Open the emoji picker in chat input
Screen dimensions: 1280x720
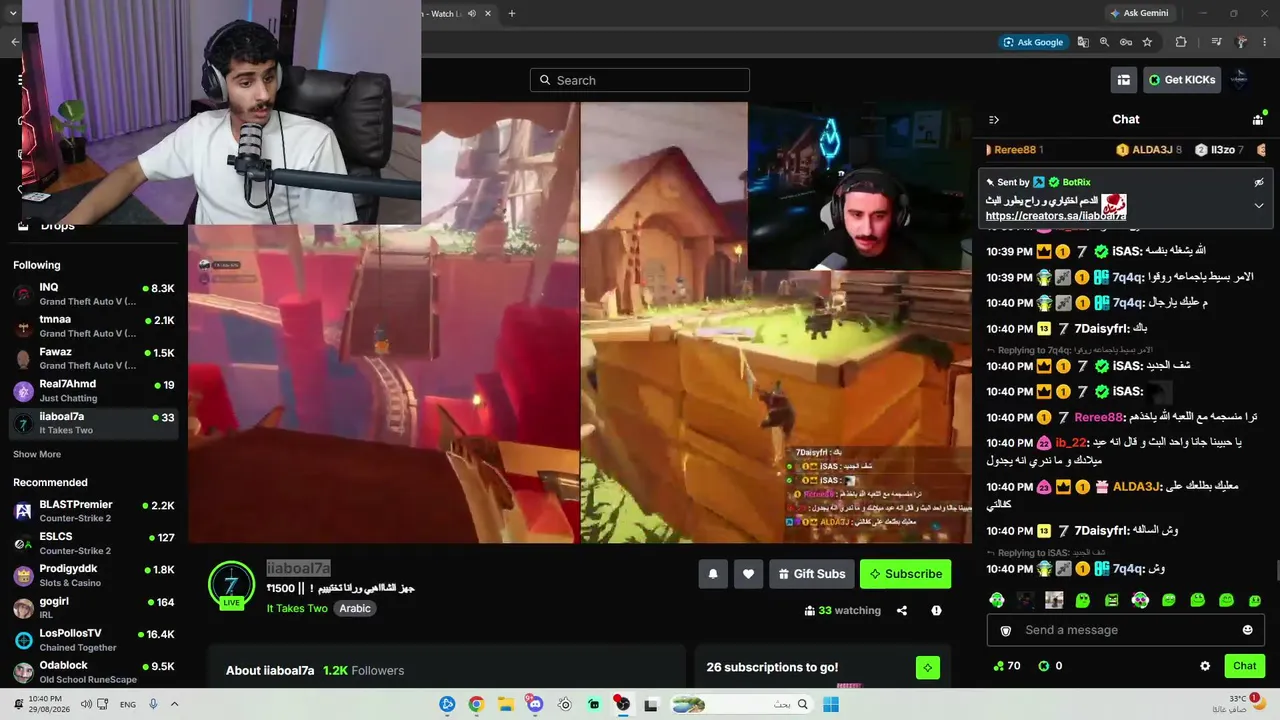click(x=1247, y=630)
